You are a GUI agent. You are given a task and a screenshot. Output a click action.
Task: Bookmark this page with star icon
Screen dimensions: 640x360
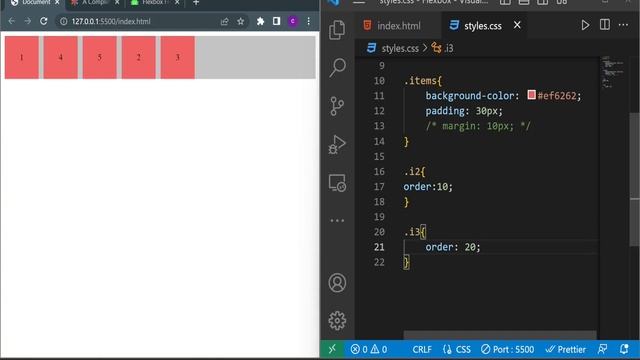[240, 21]
